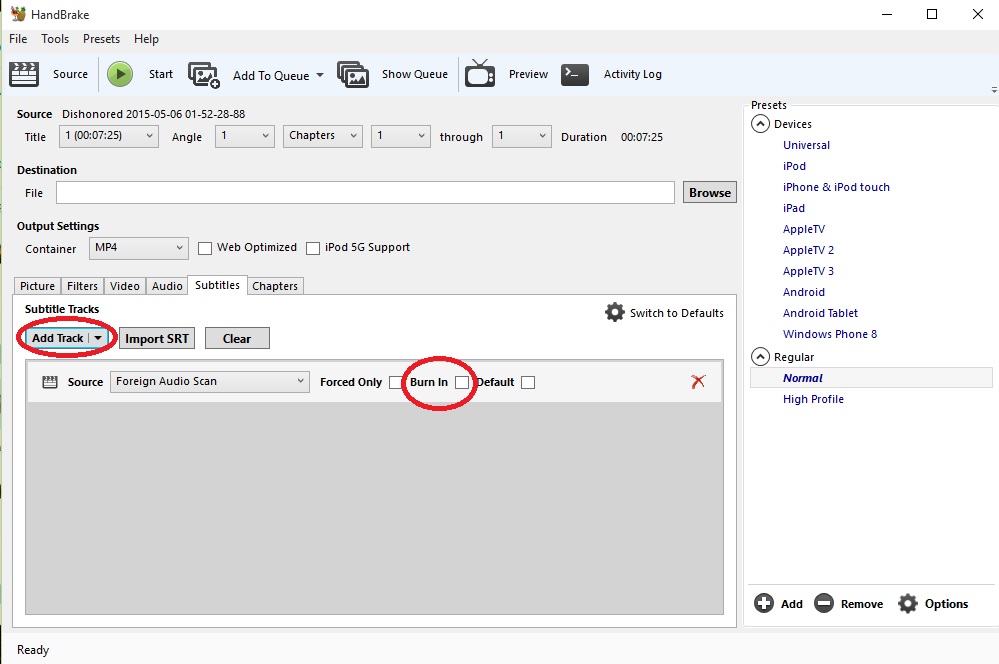Switch to the Audio tab
The height and width of the screenshot is (664, 999).
coord(167,286)
